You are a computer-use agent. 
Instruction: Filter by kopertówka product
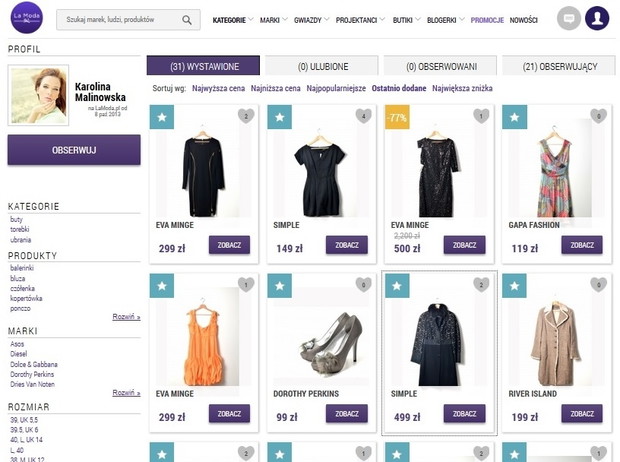point(26,298)
